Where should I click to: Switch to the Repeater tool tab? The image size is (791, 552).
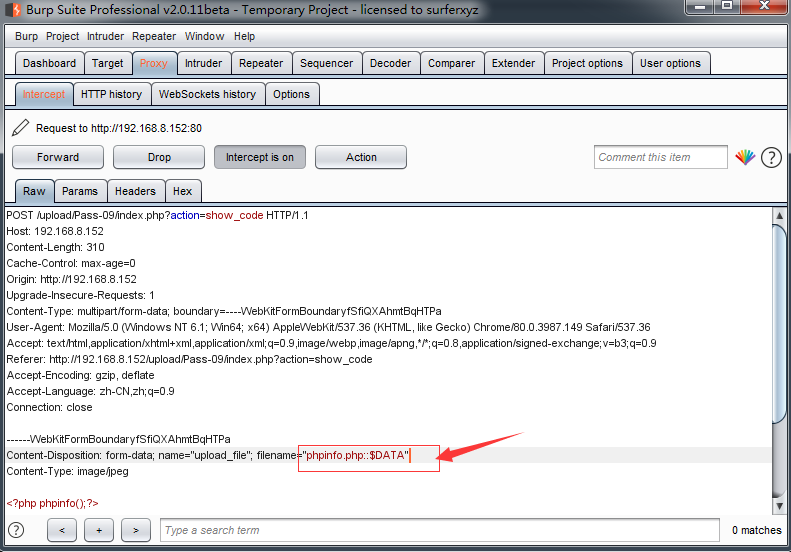point(261,64)
